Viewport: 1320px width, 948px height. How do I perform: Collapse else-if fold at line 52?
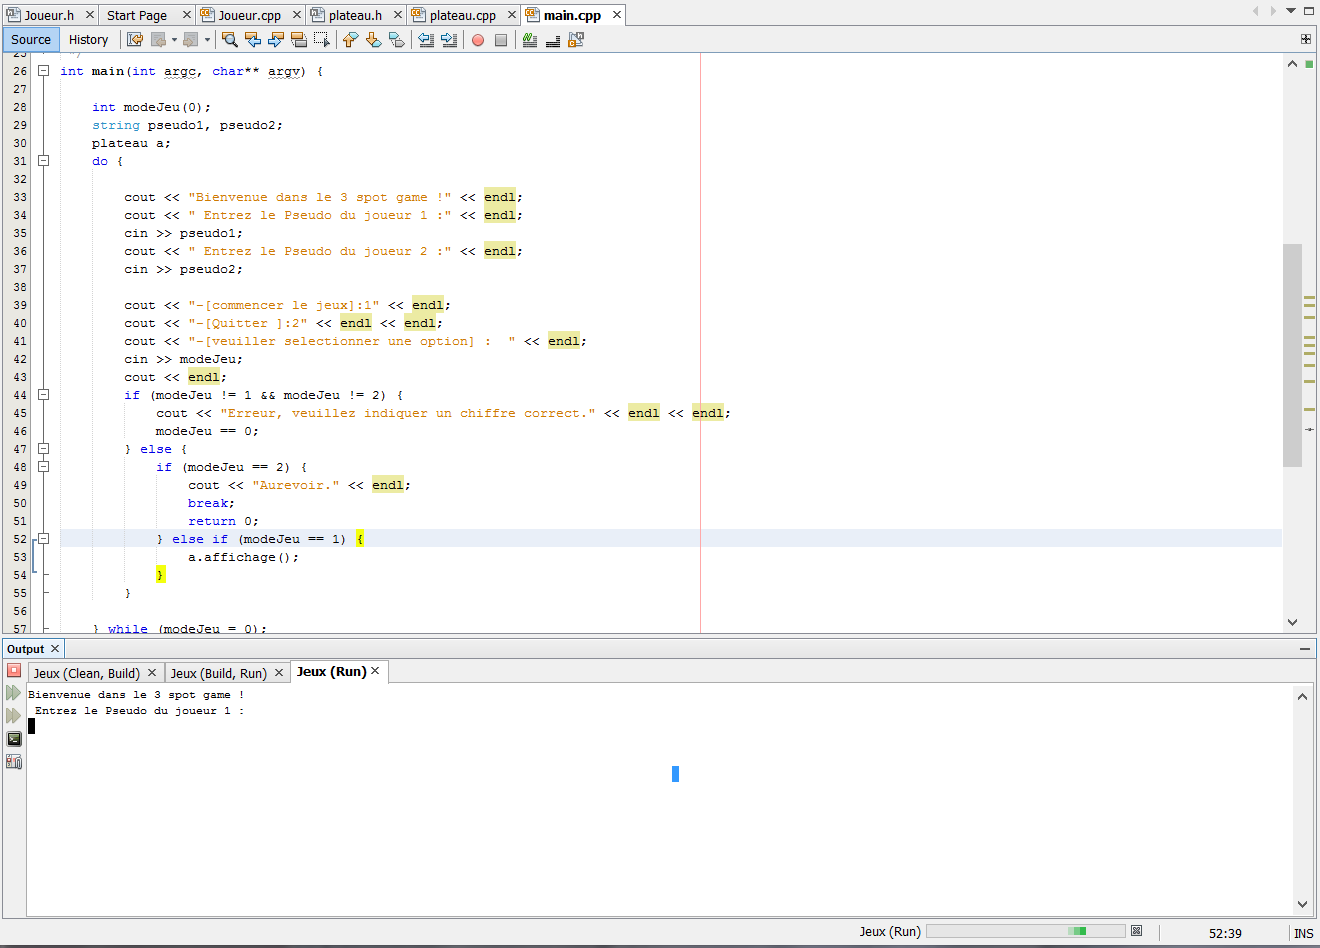point(43,539)
